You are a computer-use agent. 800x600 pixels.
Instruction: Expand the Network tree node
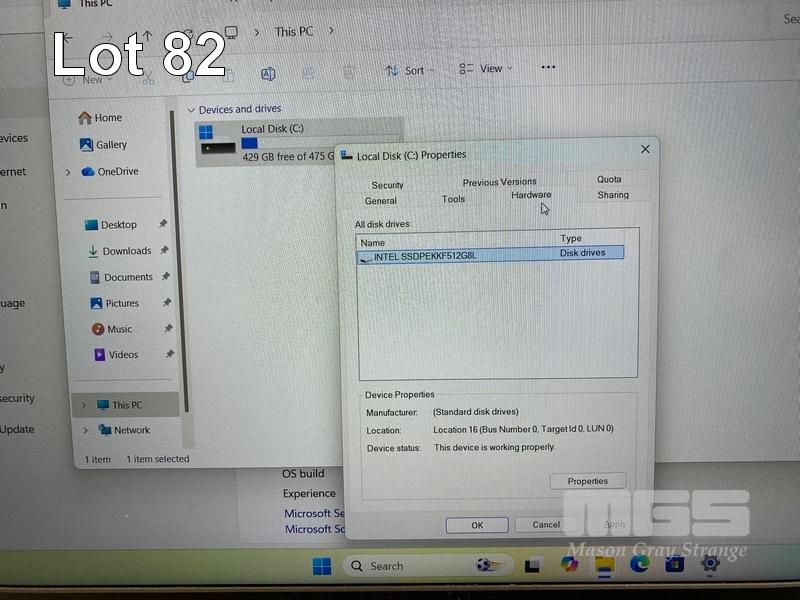pyautogui.click(x=85, y=431)
